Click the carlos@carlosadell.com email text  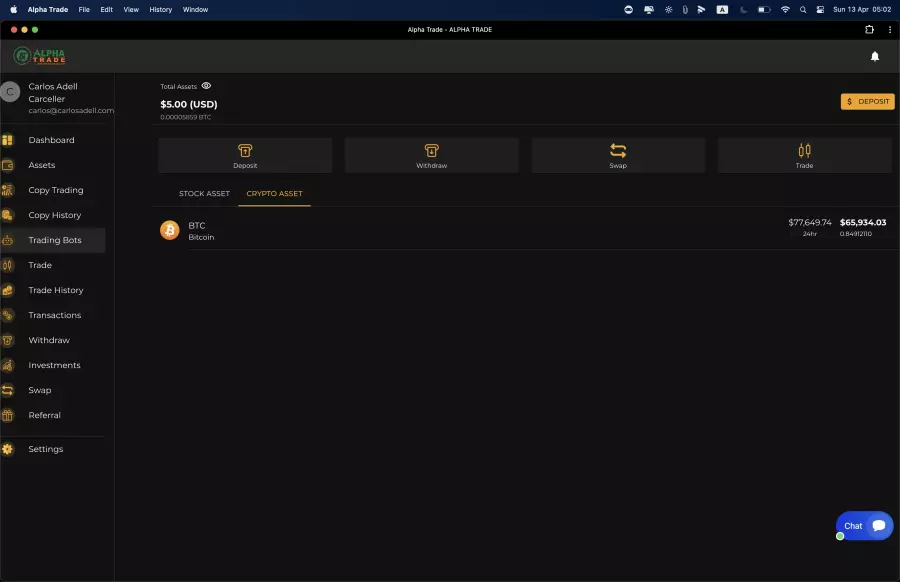[71, 111]
